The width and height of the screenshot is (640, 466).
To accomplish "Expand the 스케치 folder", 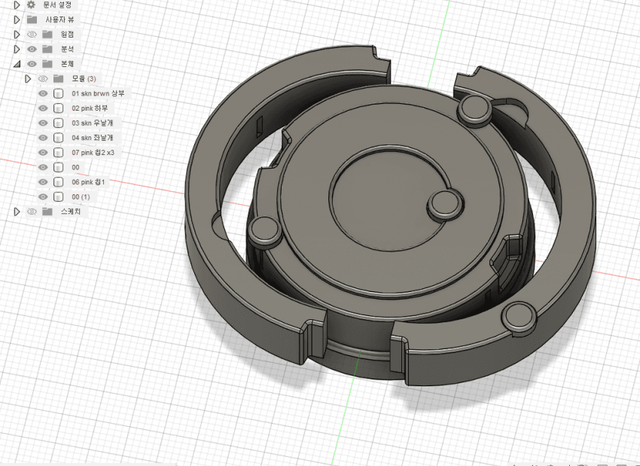I will 17,211.
